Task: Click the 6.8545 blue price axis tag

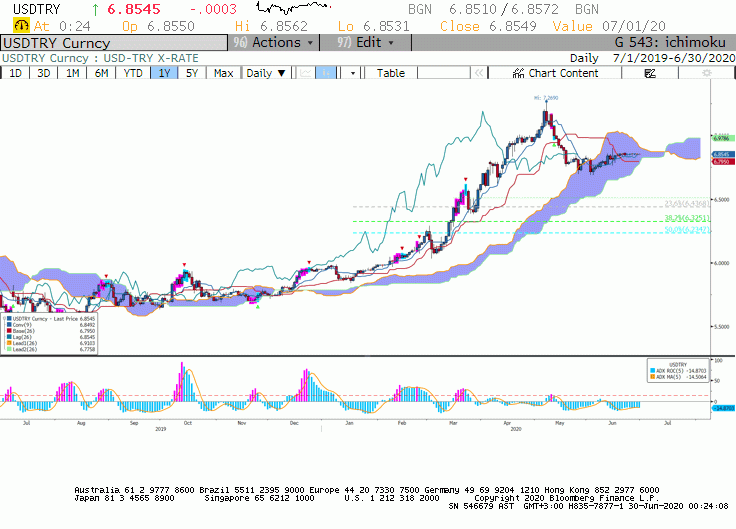Action: click(x=723, y=154)
